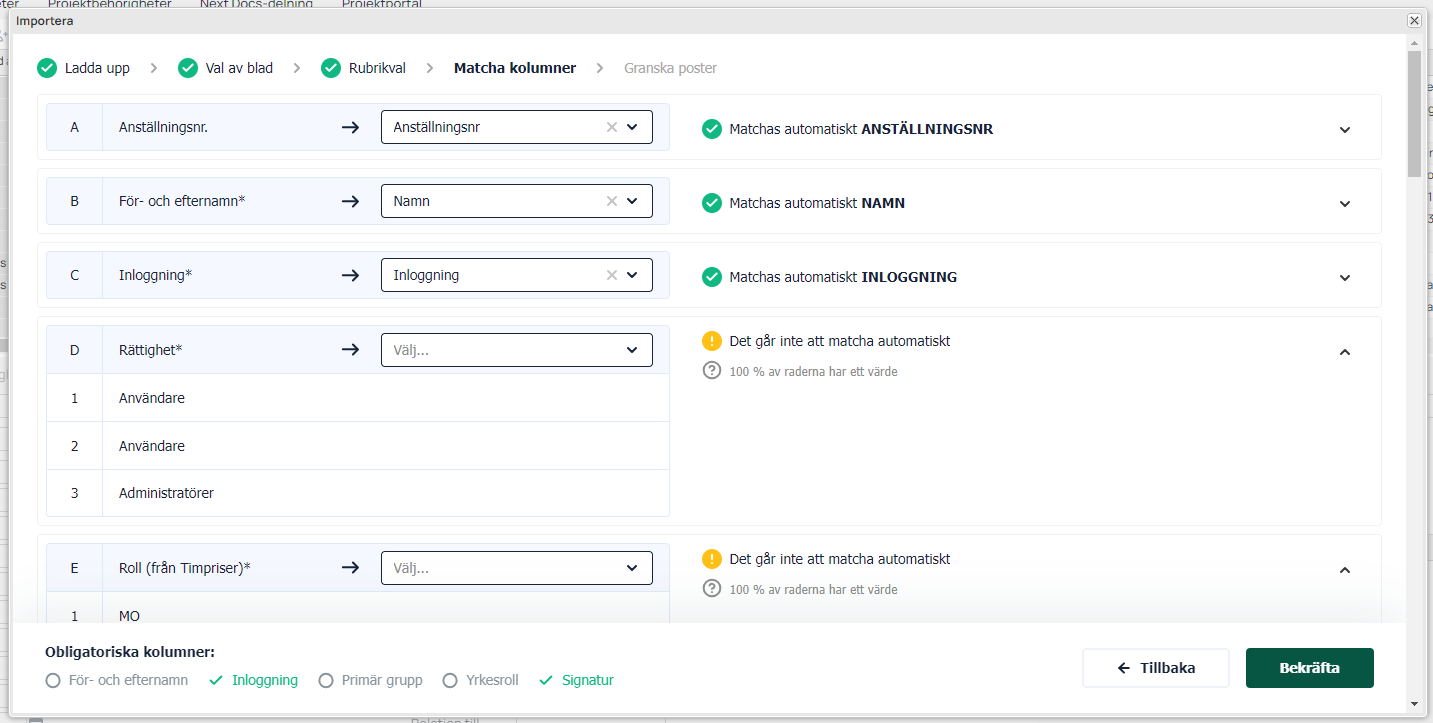Image resolution: width=1433 pixels, height=723 pixels.
Task: Click the green check icon beside Rubrikval
Action: [331, 68]
